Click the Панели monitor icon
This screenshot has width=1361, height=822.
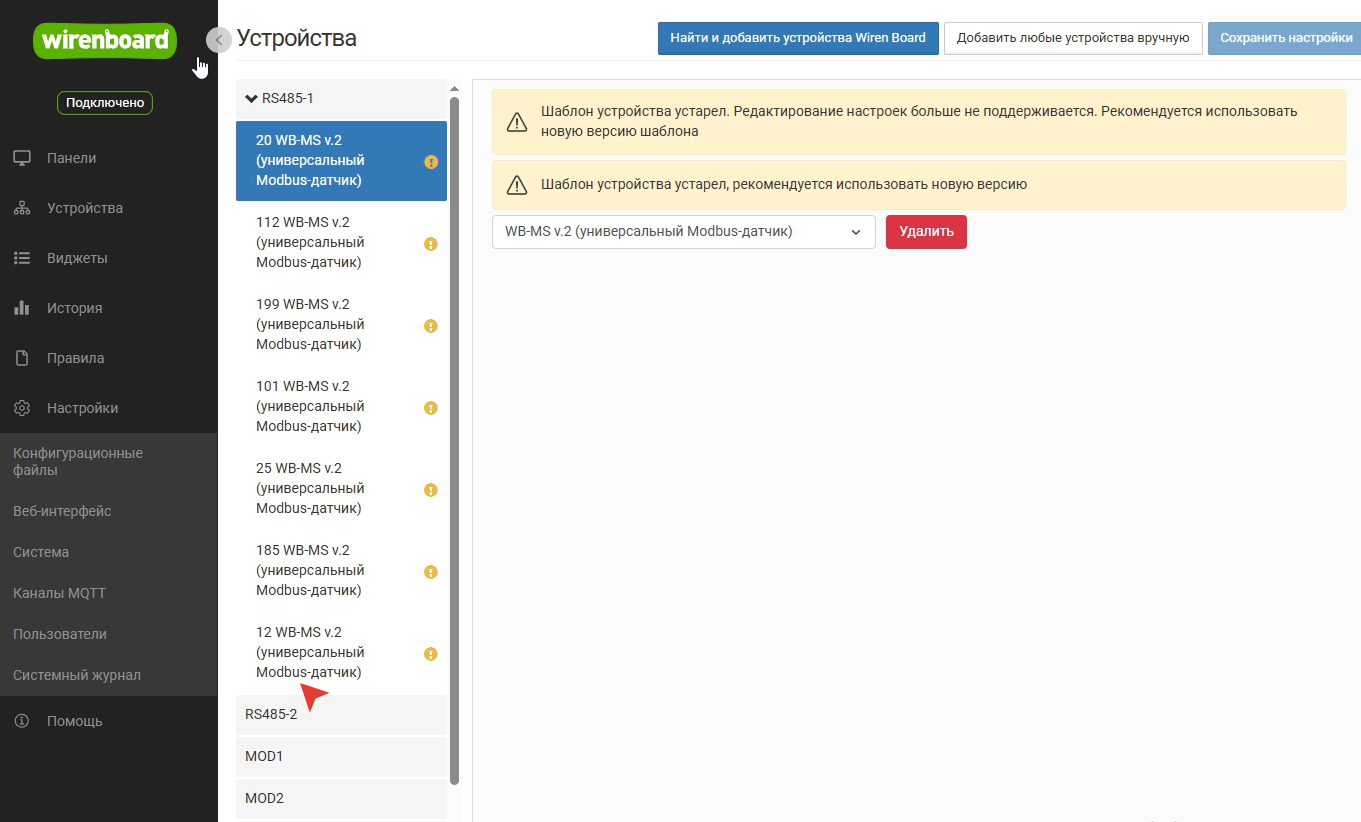coord(22,158)
